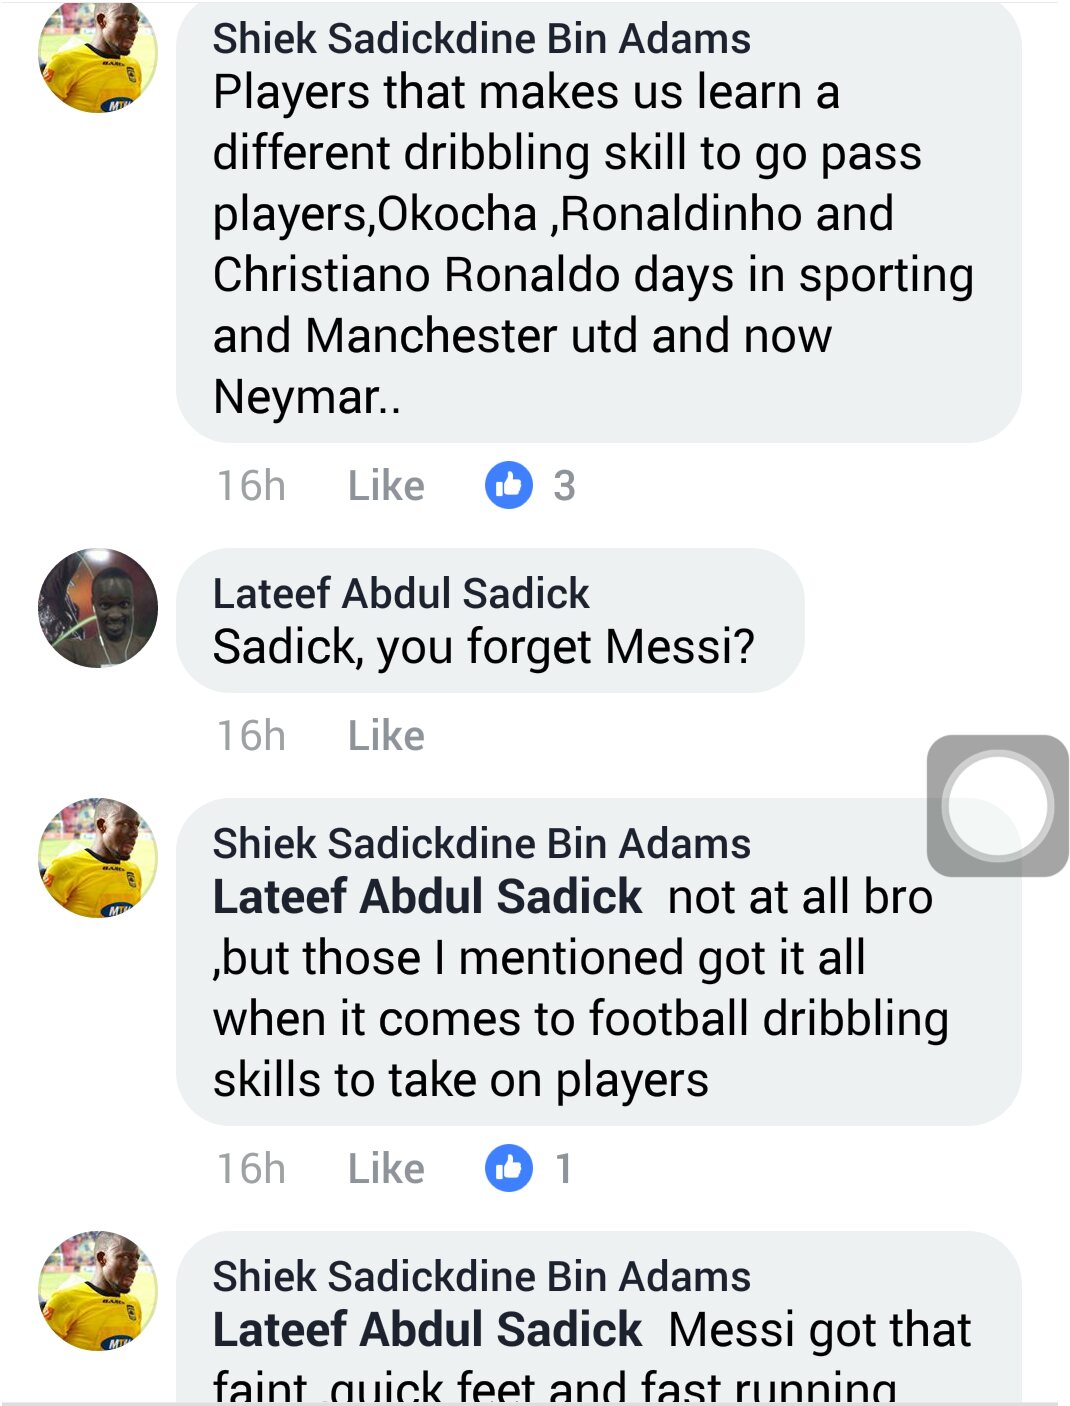
Task: Open Lateef Abdul Sadick commenter name link
Action: pyautogui.click(x=401, y=594)
